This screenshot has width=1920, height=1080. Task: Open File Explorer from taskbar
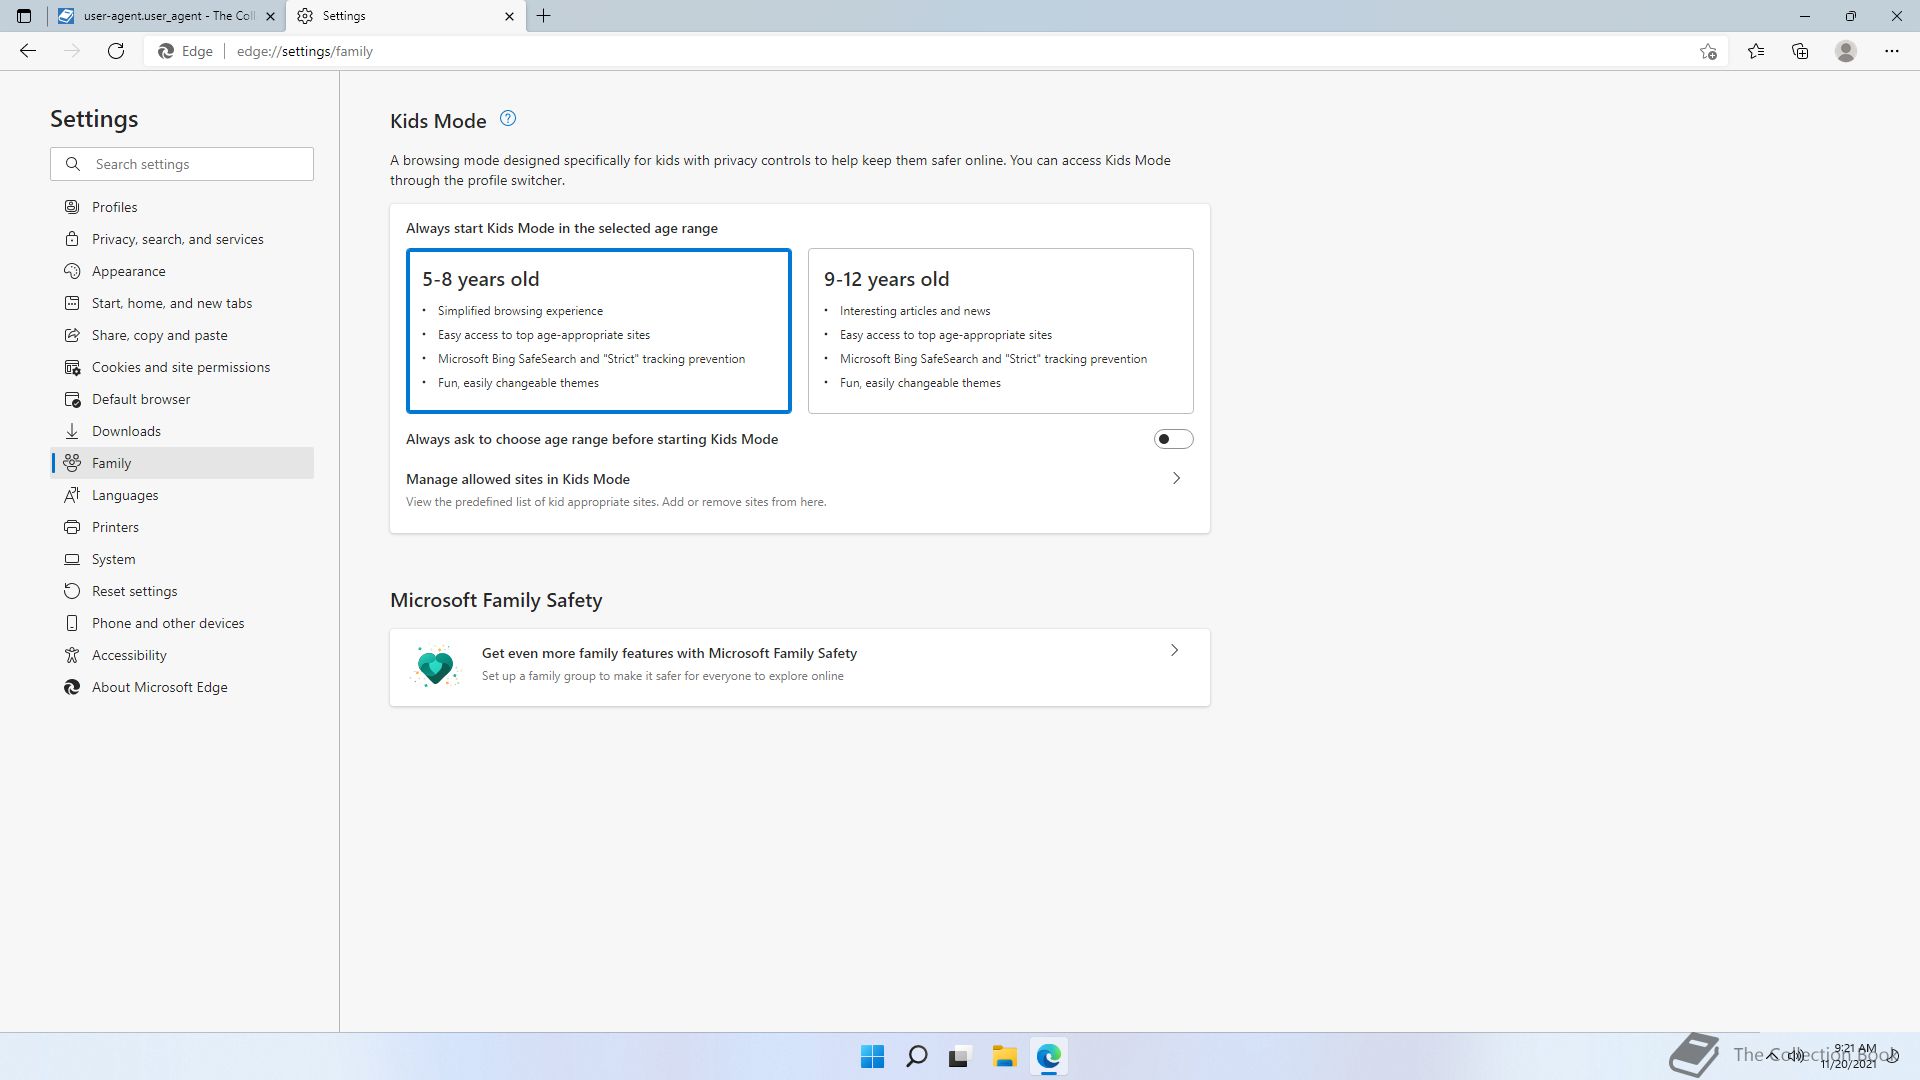pyautogui.click(x=1004, y=1056)
